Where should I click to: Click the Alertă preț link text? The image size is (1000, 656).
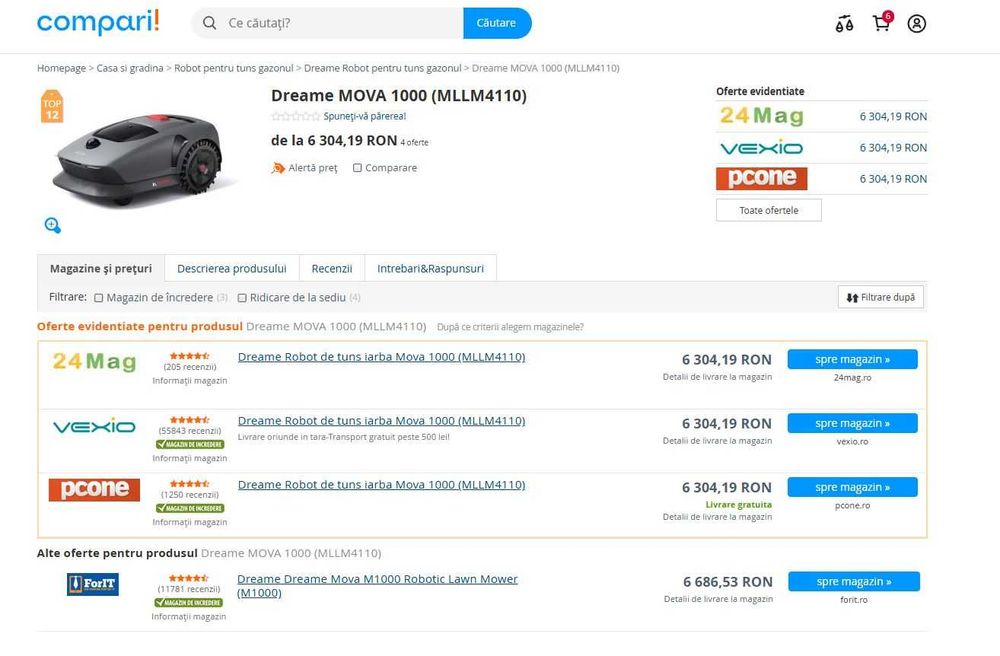[x=313, y=168]
